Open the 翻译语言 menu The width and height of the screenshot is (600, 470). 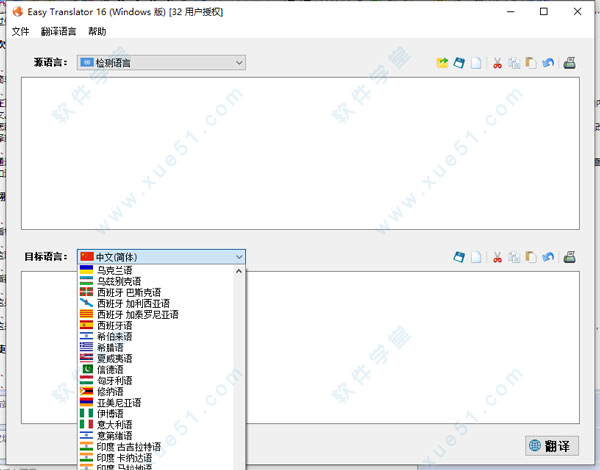point(59,31)
